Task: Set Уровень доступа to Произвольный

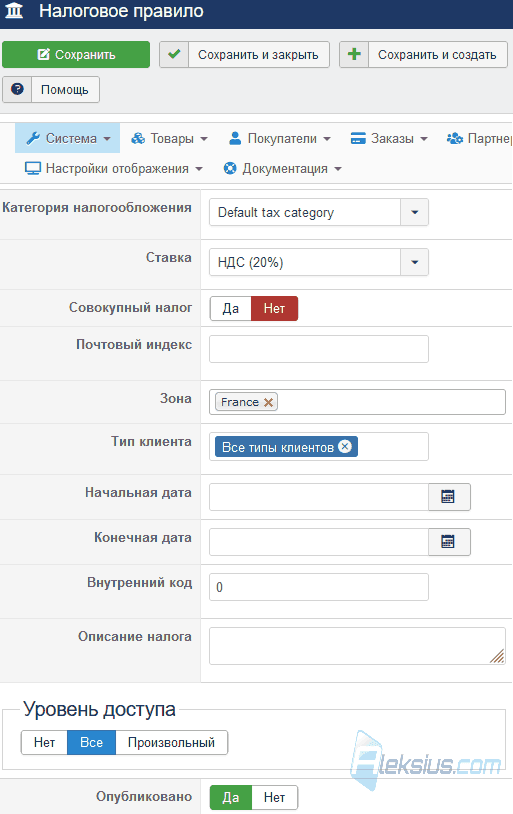Action: (171, 742)
